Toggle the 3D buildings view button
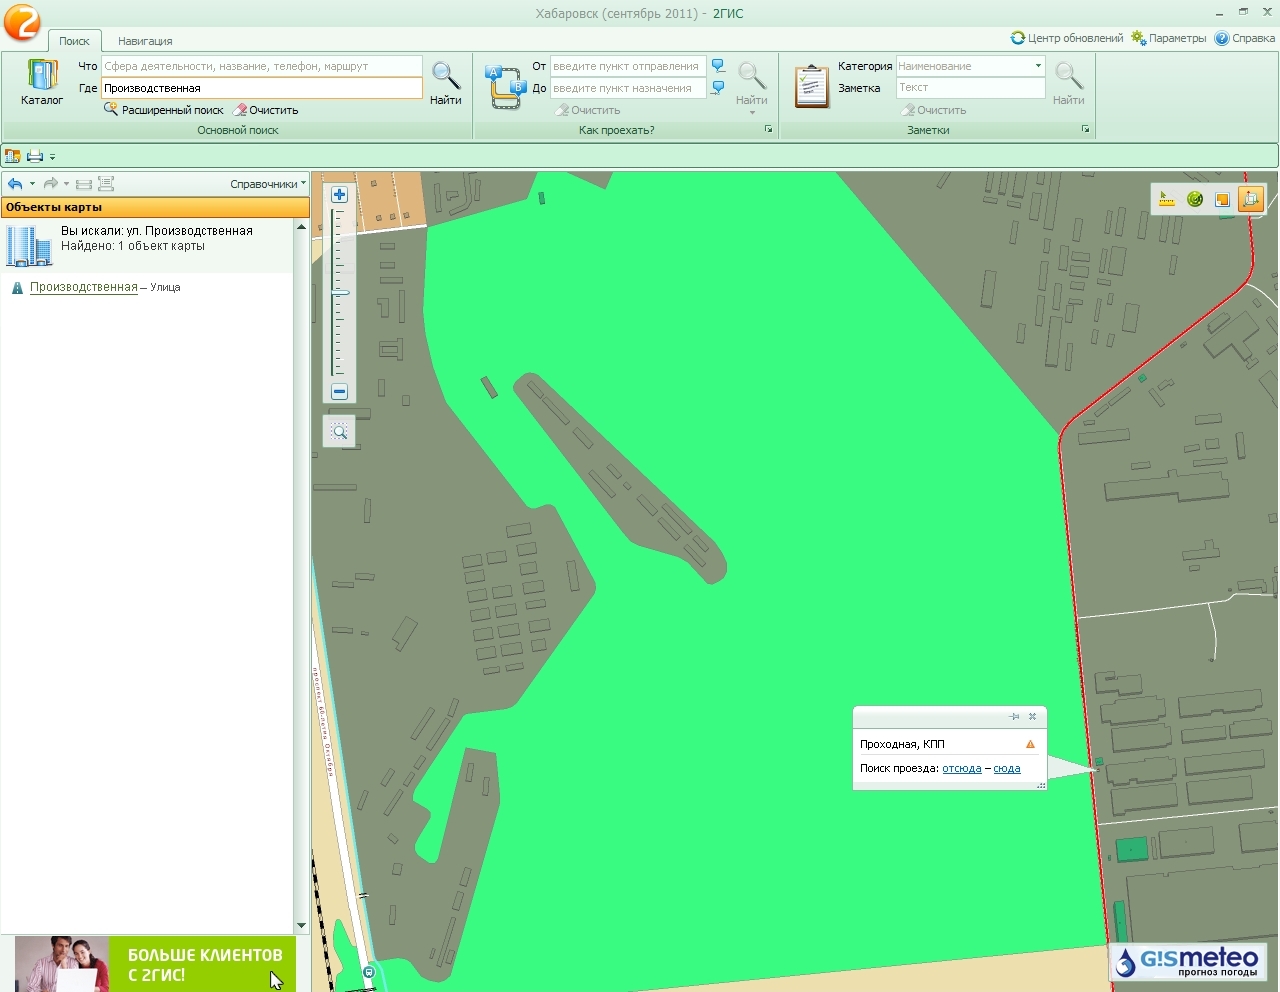The width and height of the screenshot is (1280, 992). (1250, 199)
